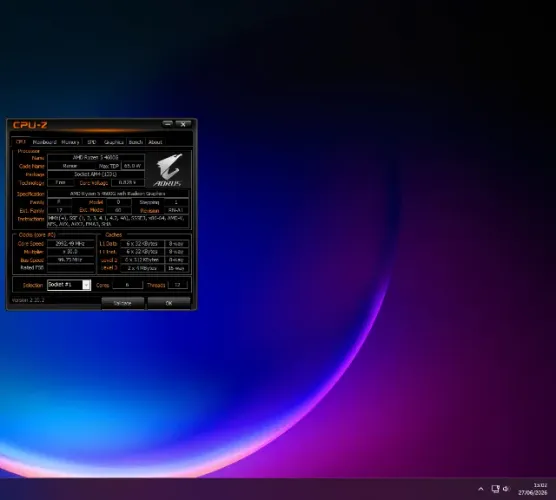Click the Ext. Model value field
The image size is (556, 500).
pyautogui.click(x=118, y=210)
